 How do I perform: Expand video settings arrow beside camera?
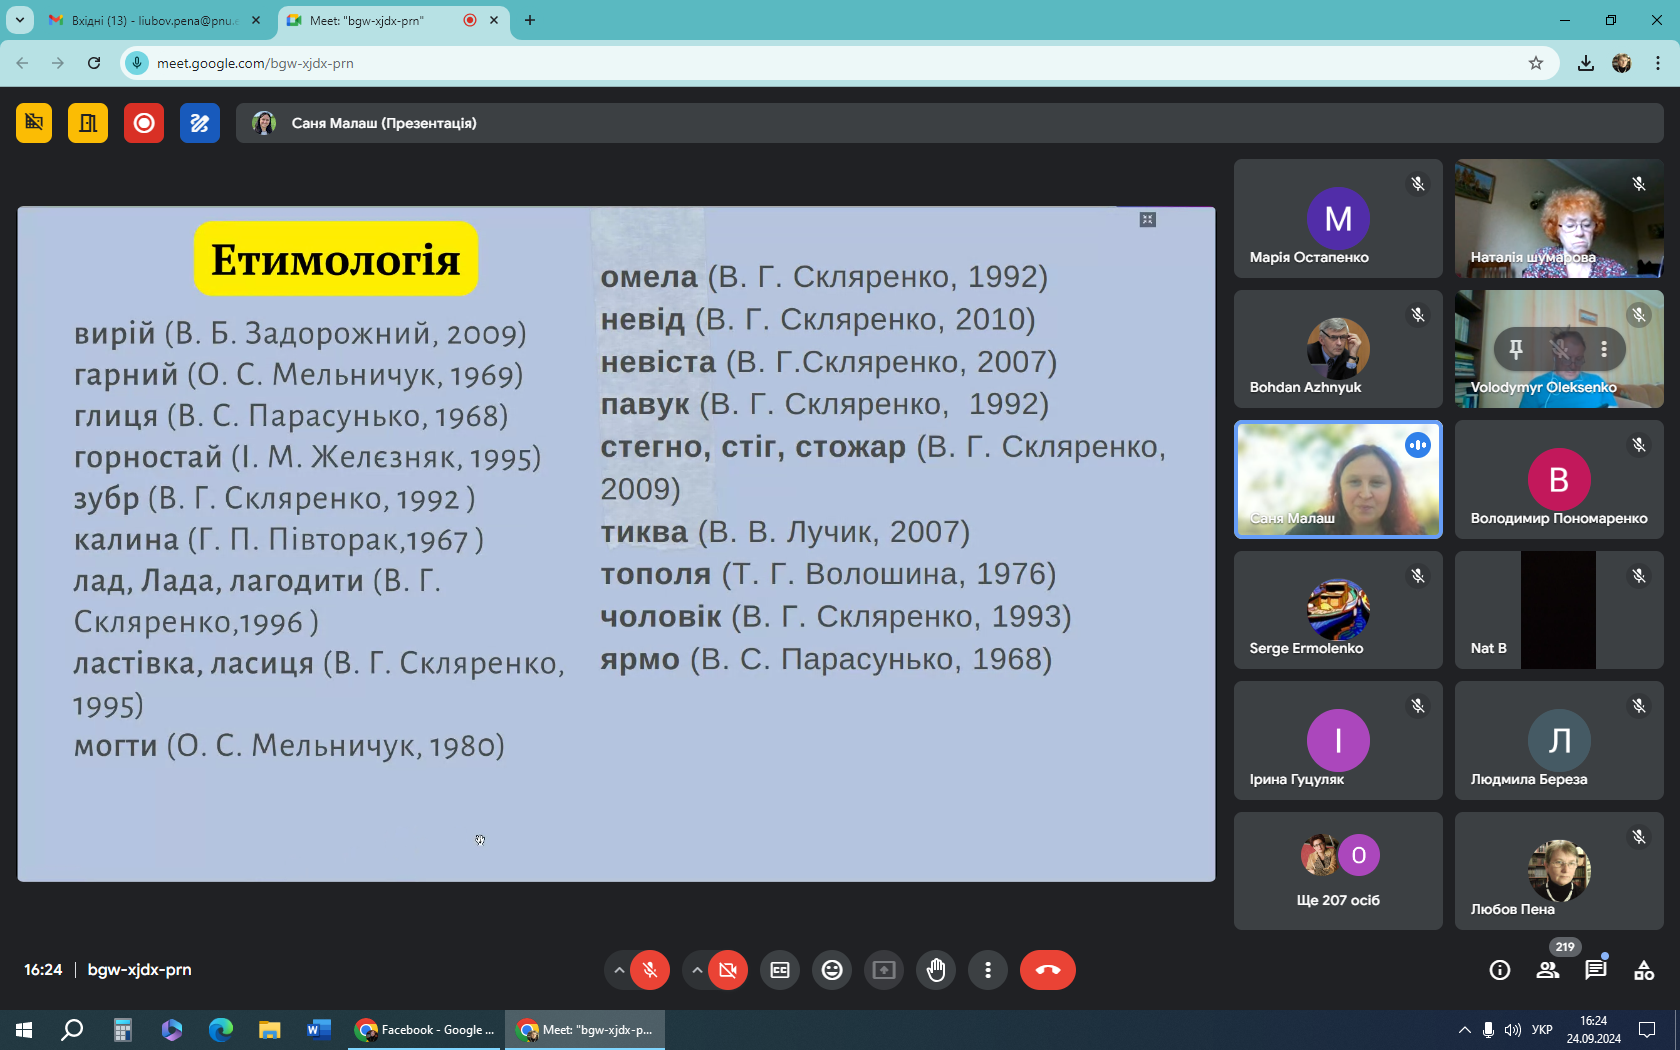point(697,970)
